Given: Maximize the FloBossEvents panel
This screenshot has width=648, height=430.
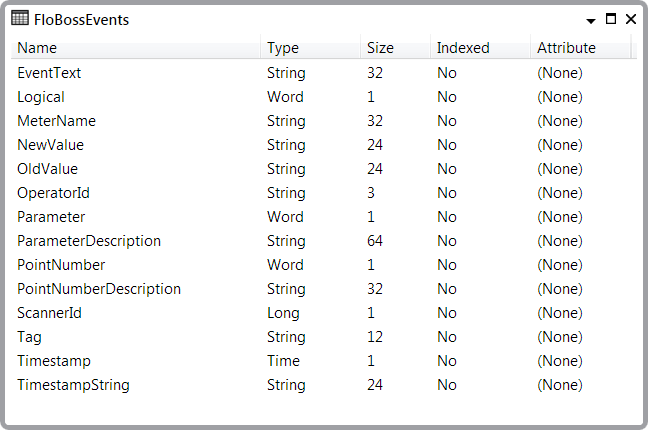Looking at the screenshot, I should tap(611, 19).
